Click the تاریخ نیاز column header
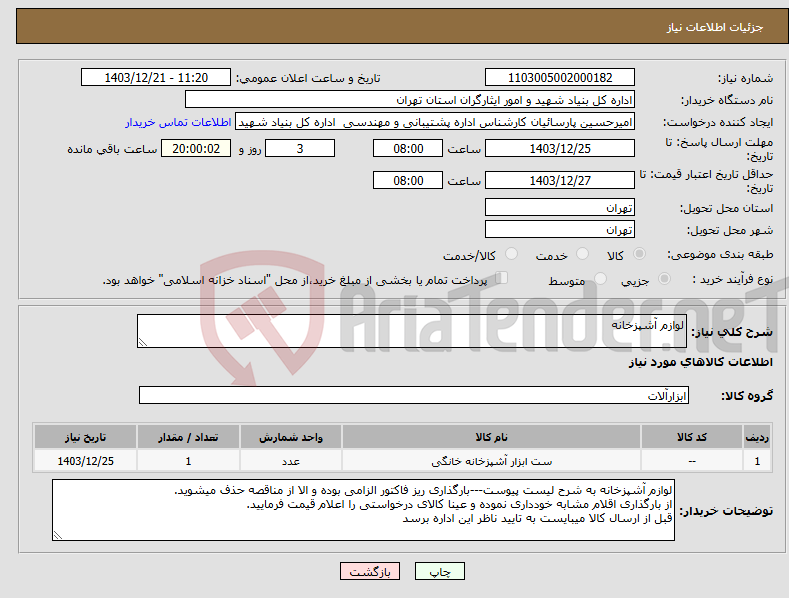This screenshot has height=598, width=789. pos(86,437)
